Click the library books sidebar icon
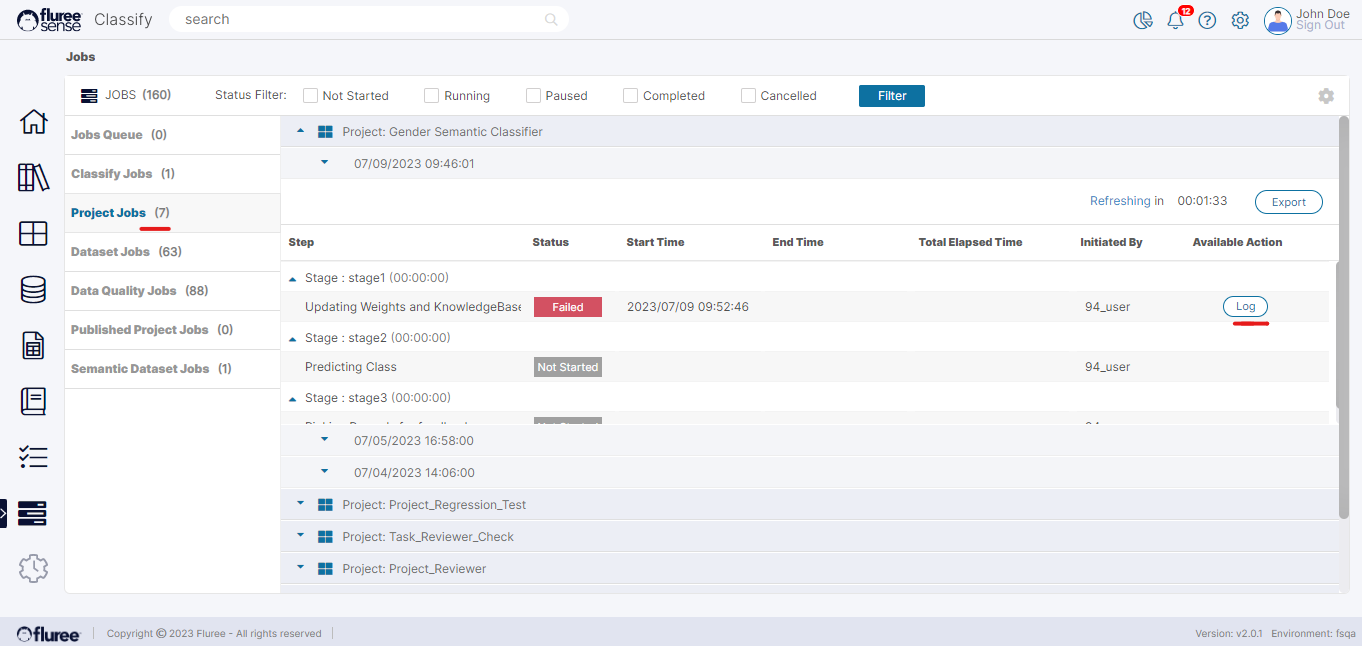 coord(33,178)
